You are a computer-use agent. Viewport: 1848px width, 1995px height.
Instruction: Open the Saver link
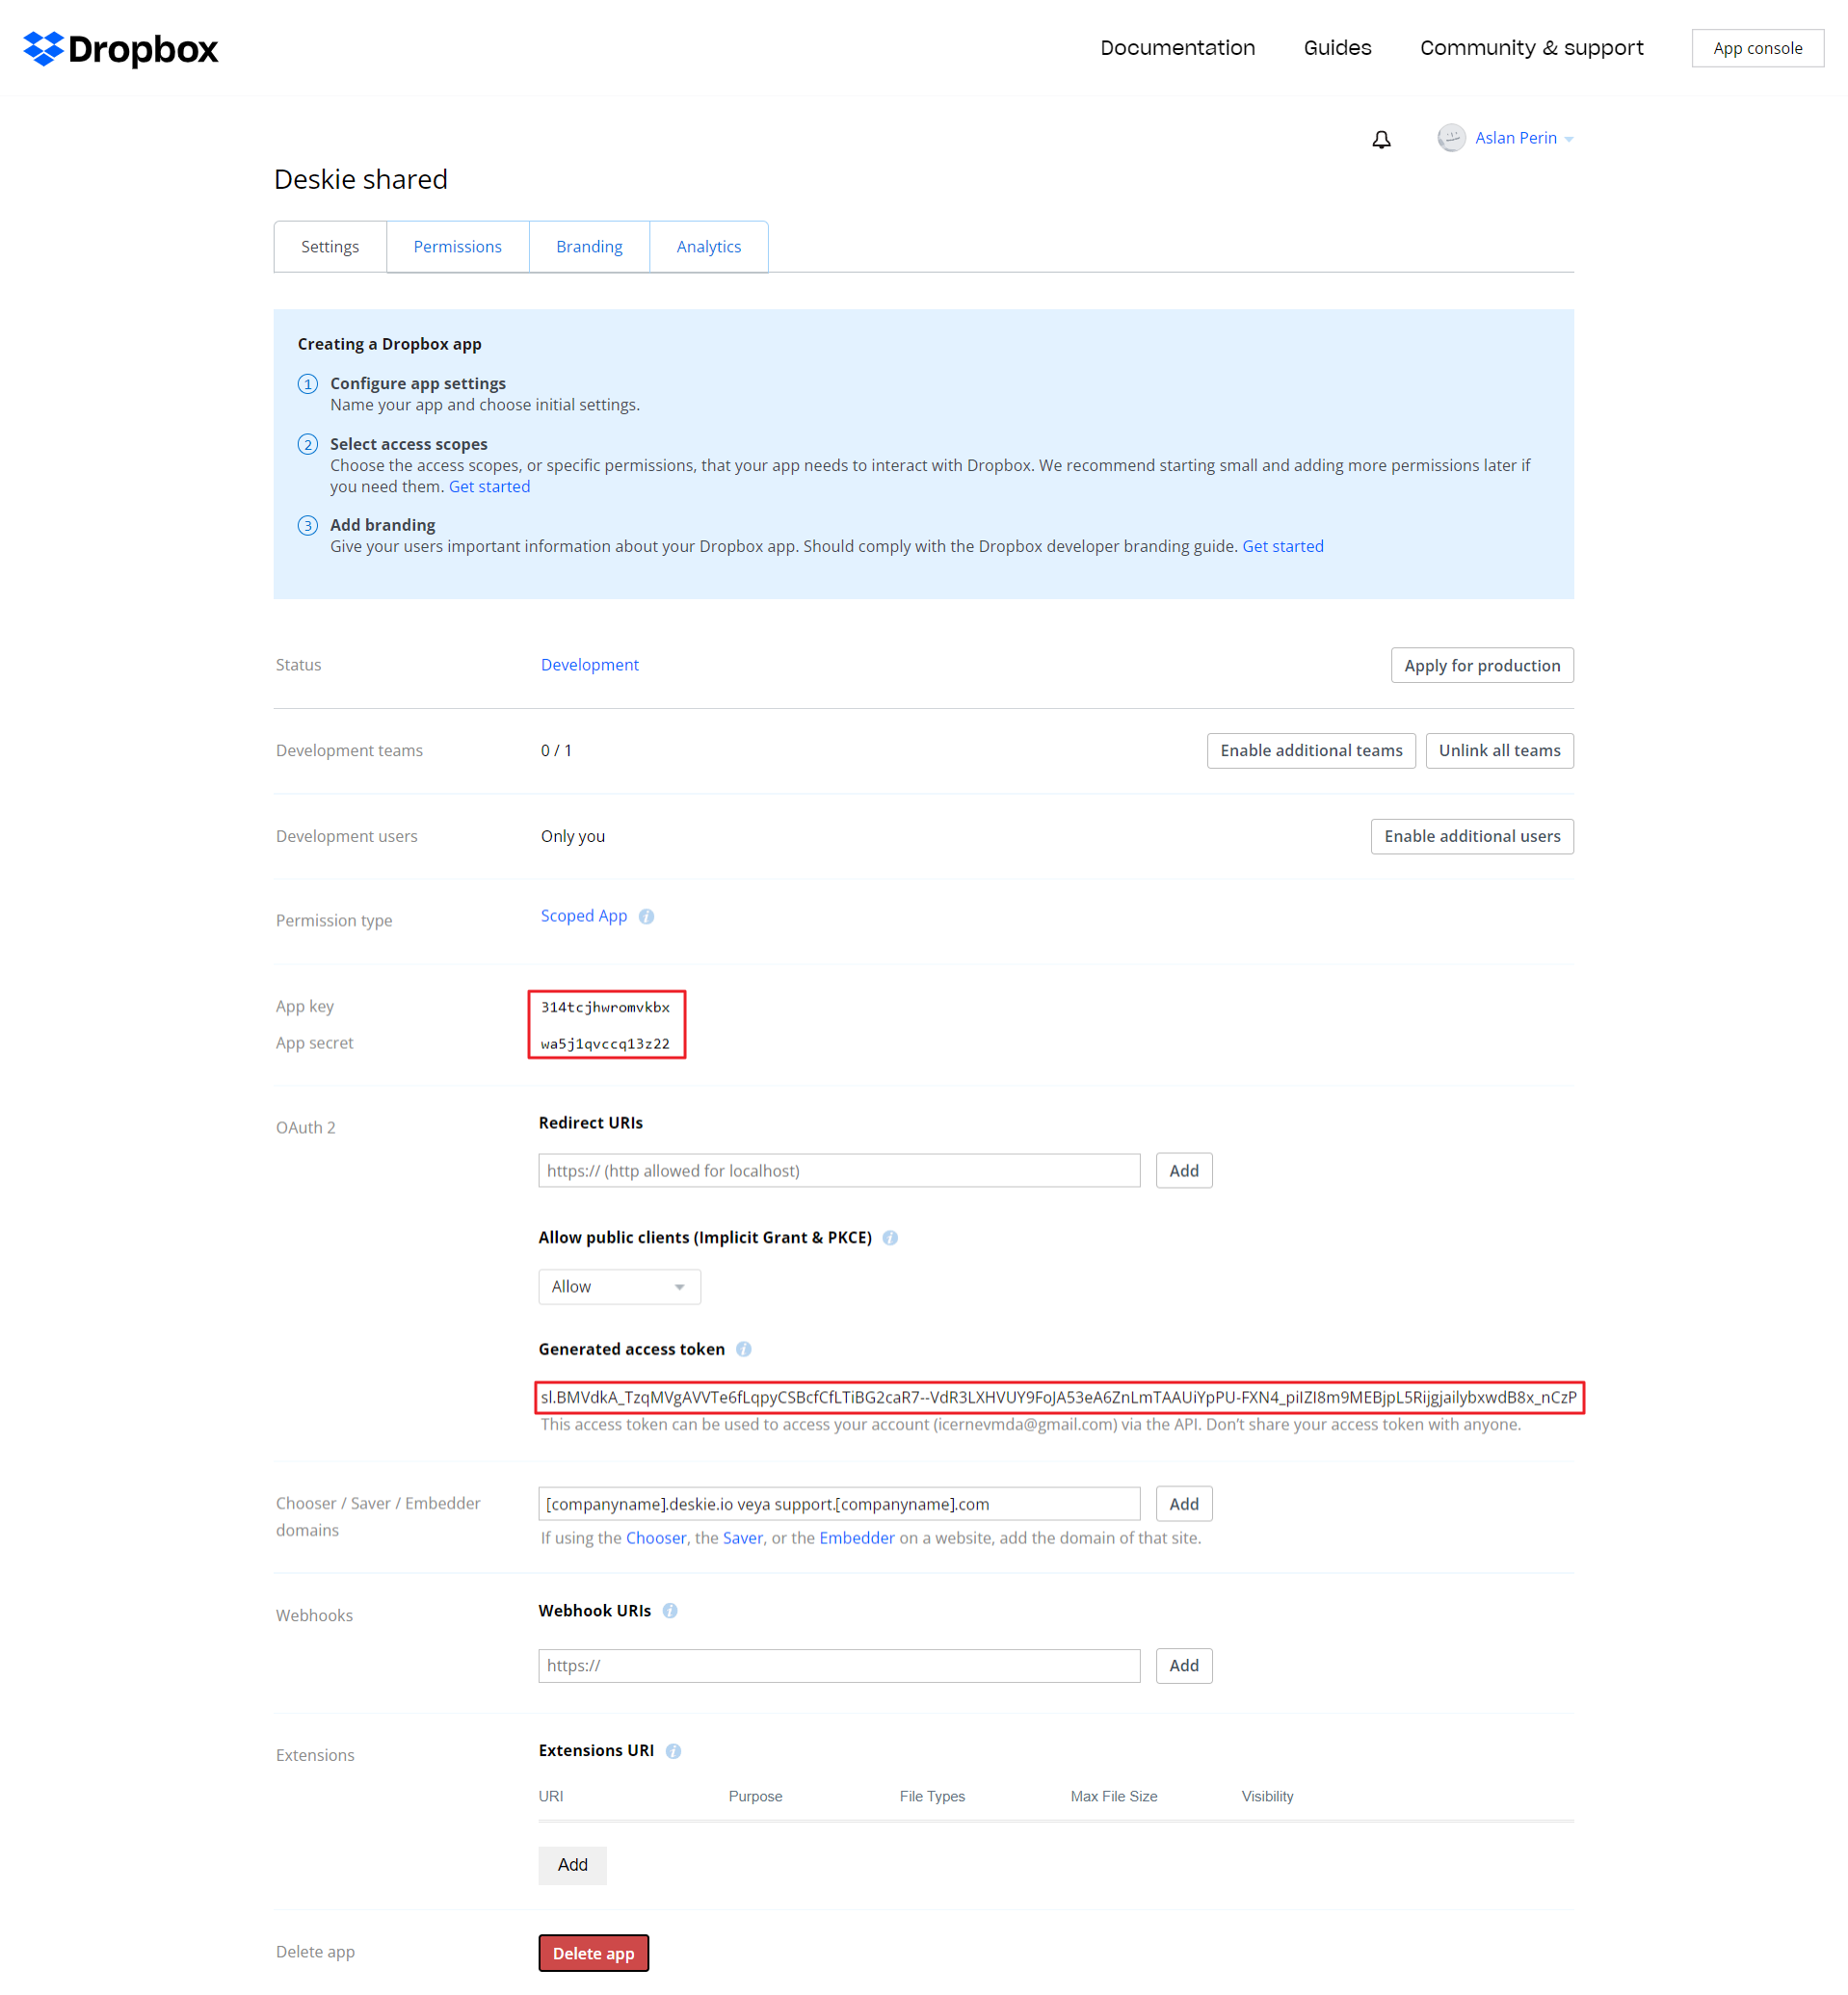743,1537
